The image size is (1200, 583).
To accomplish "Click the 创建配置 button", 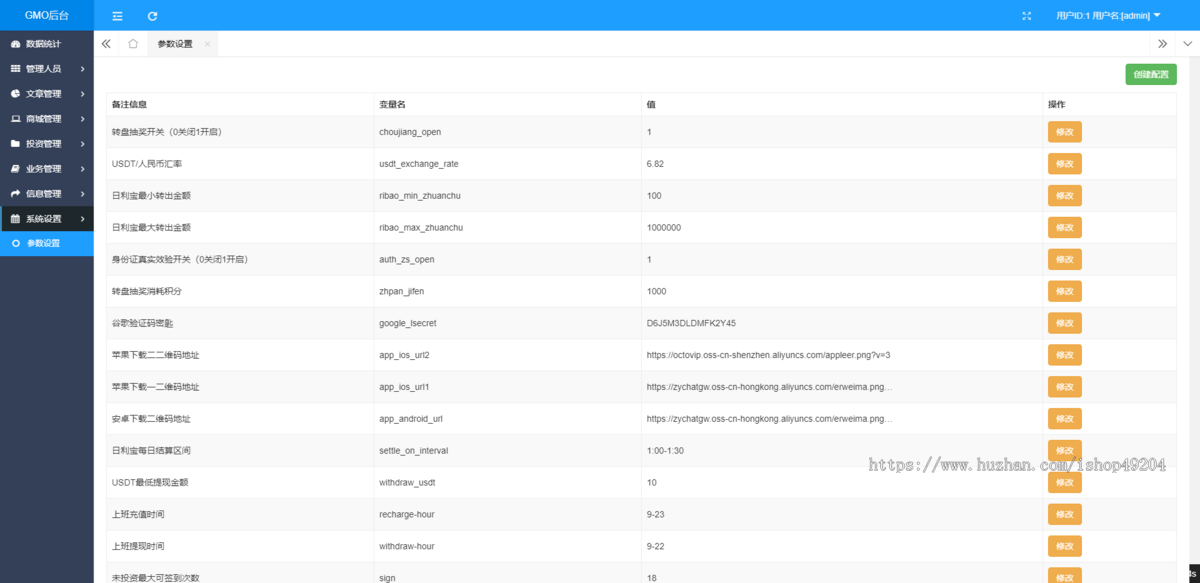I will pyautogui.click(x=1150, y=74).
